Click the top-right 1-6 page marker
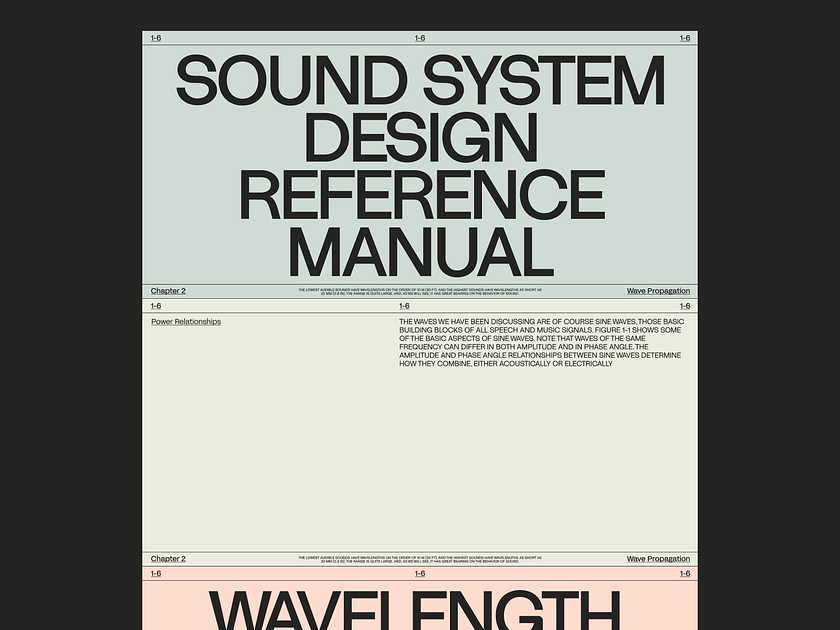The image size is (840, 630). [x=684, y=38]
